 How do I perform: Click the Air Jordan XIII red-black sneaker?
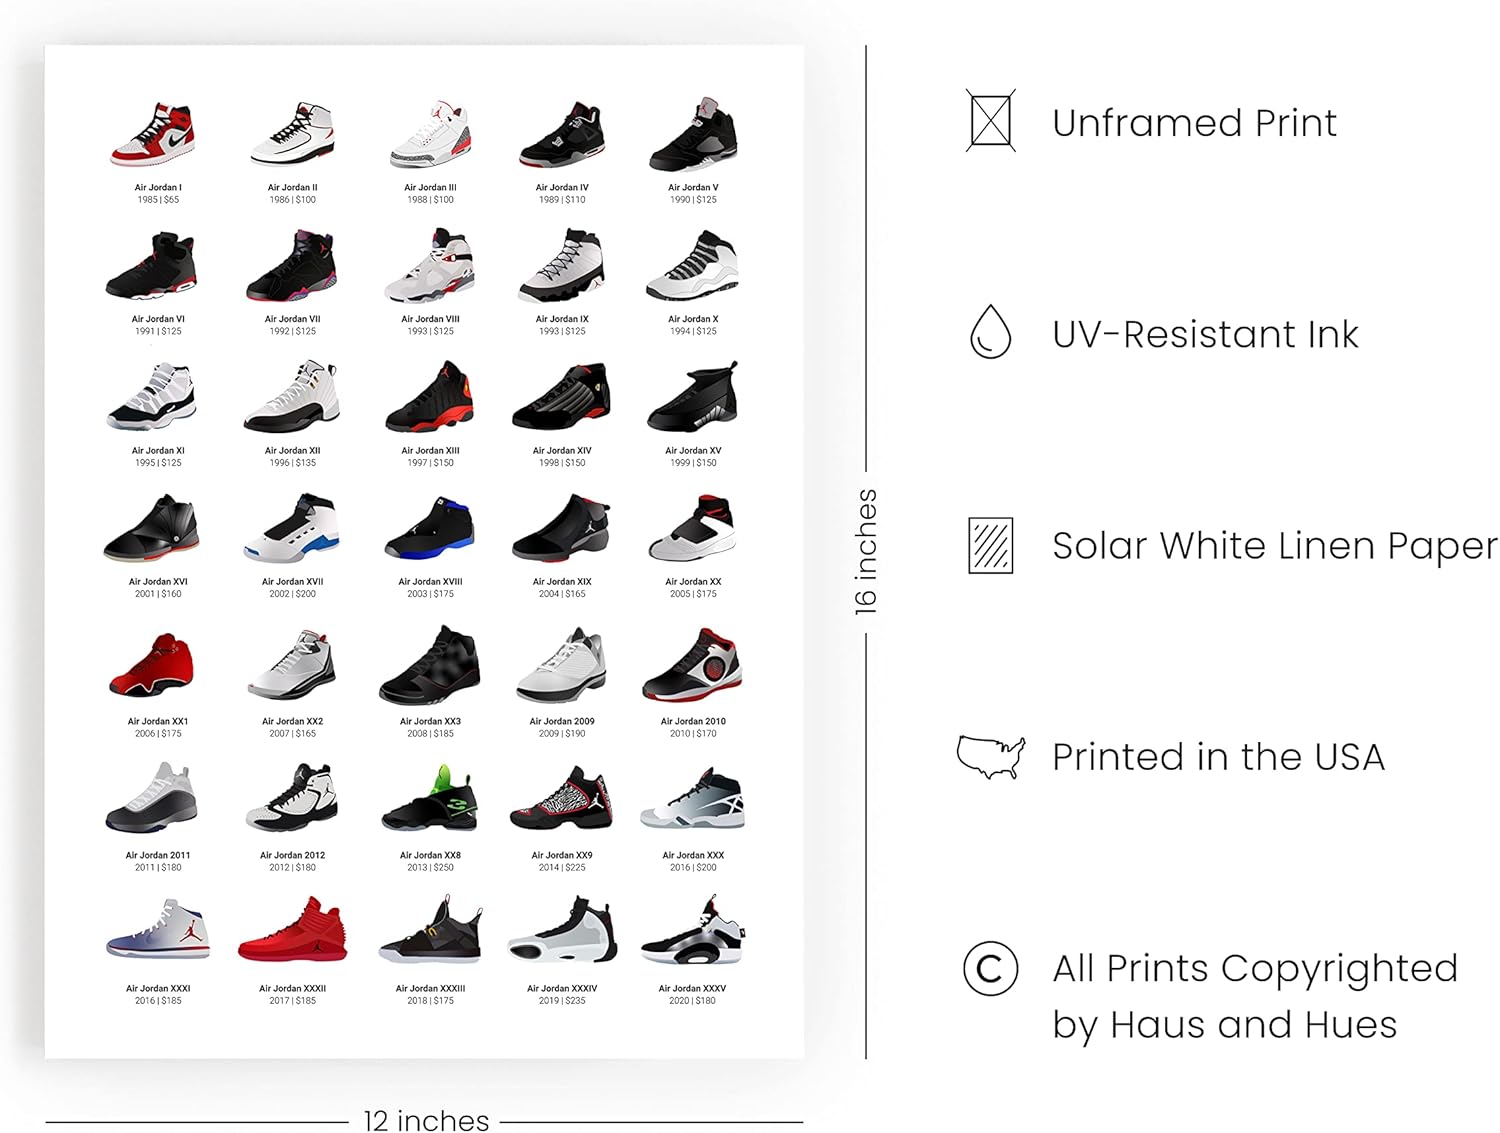(430, 398)
